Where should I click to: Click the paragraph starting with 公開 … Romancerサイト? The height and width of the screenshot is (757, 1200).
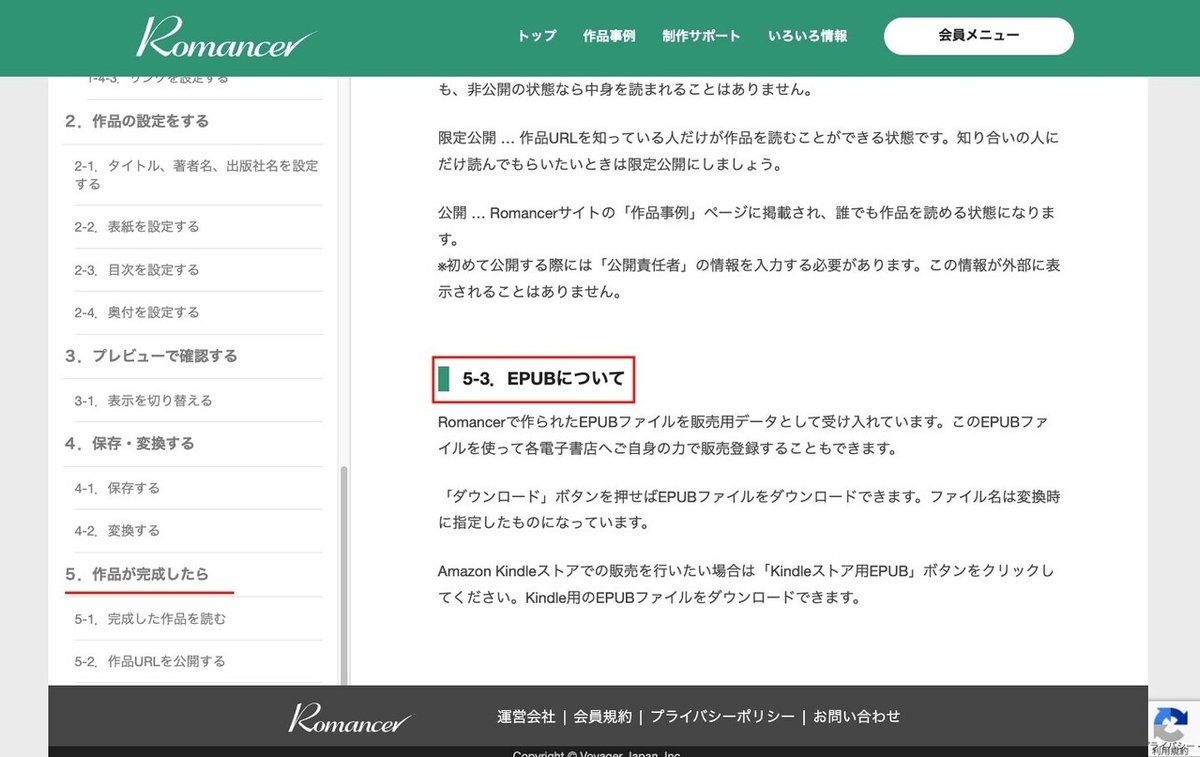(x=746, y=226)
